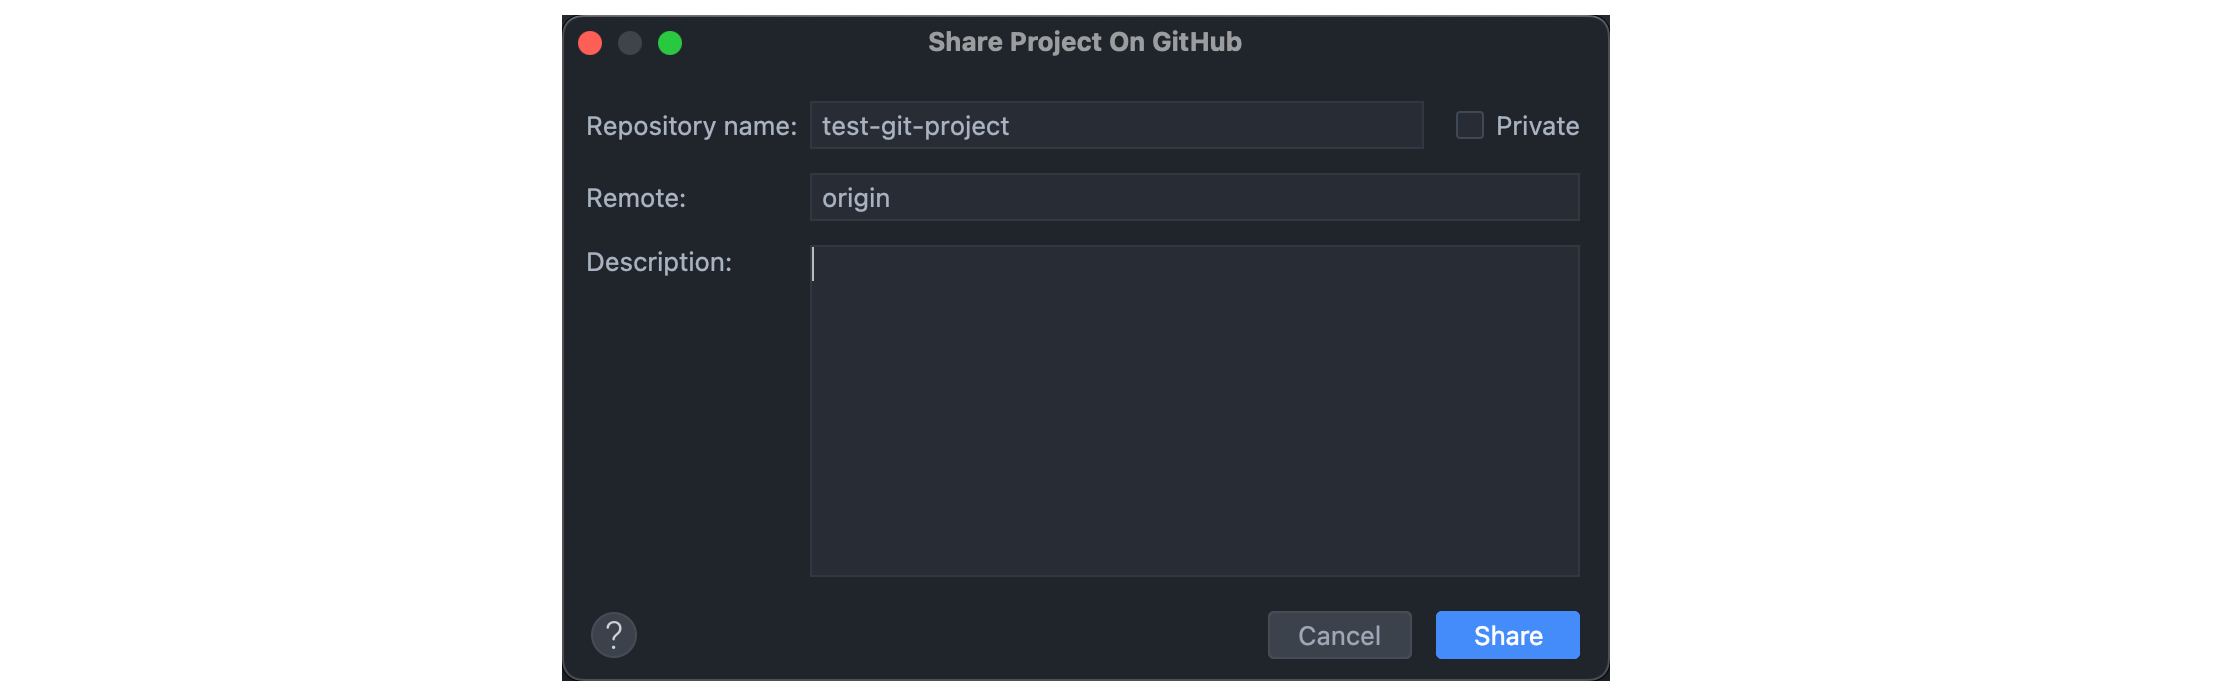
Task: Click the green zoom window button
Action: [x=670, y=43]
